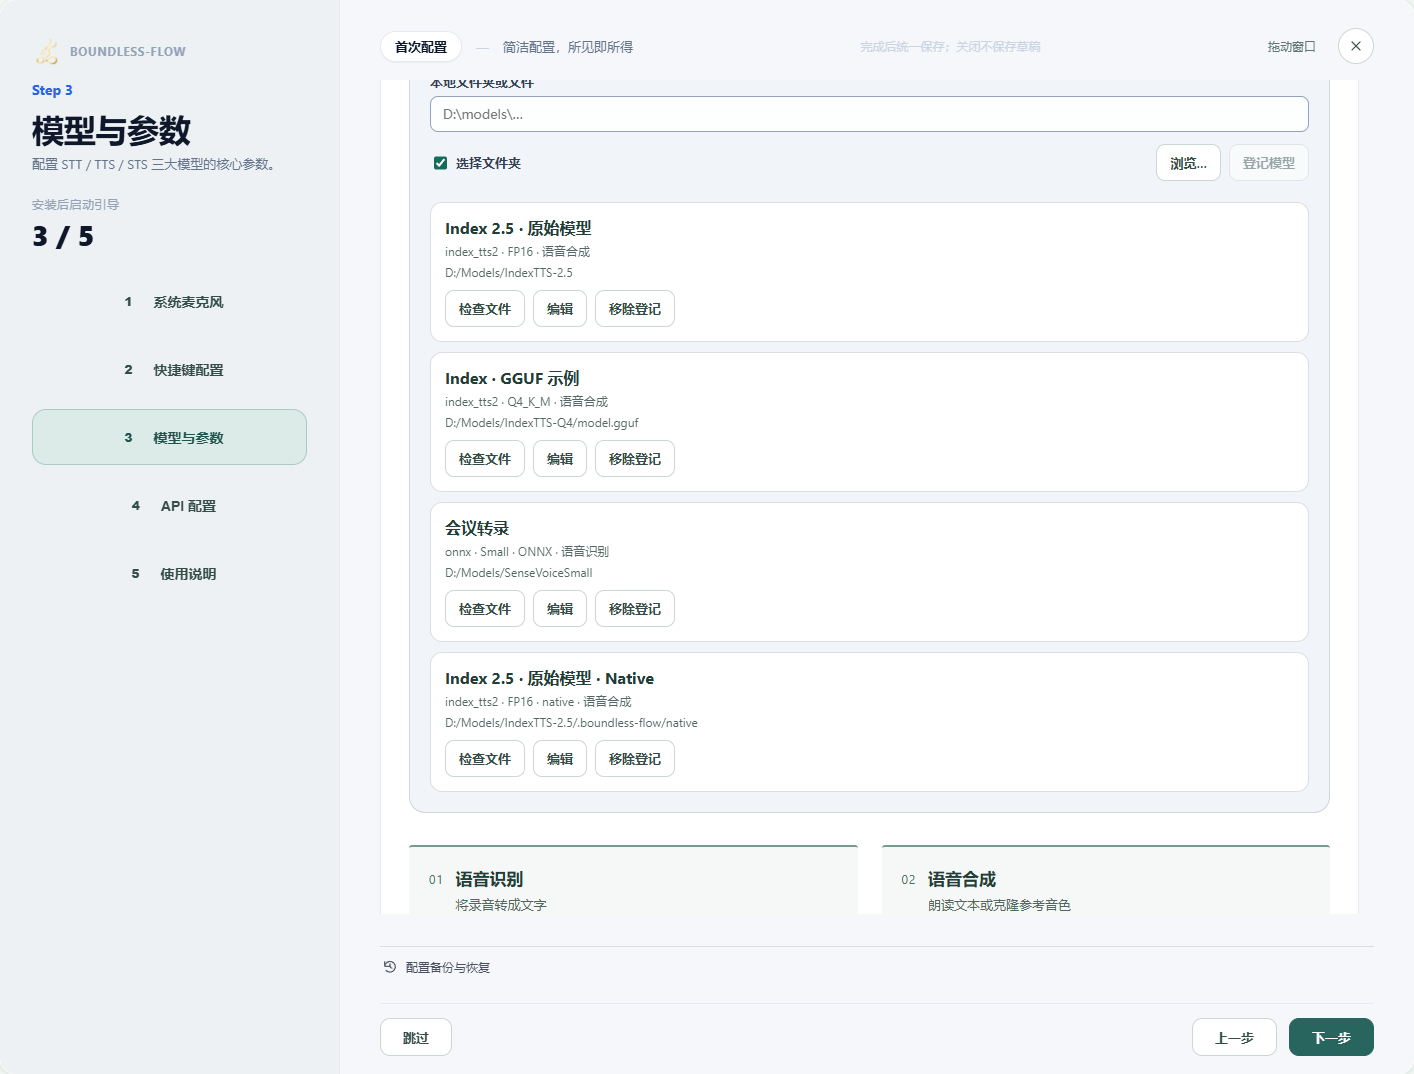Remove registration of Index 2.5 Native model
1414x1074 pixels.
pos(635,759)
